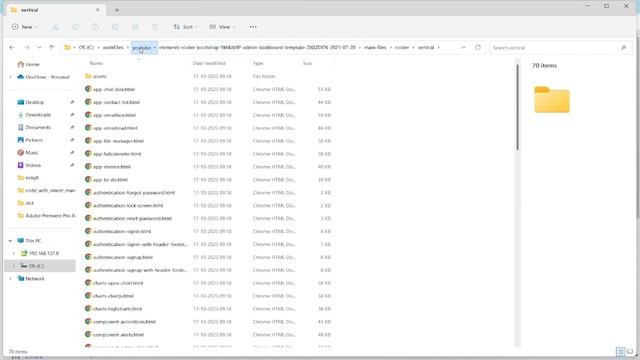The height and width of the screenshot is (360, 640).
Task: Go forward with the right arrow
Action: tap(27, 48)
